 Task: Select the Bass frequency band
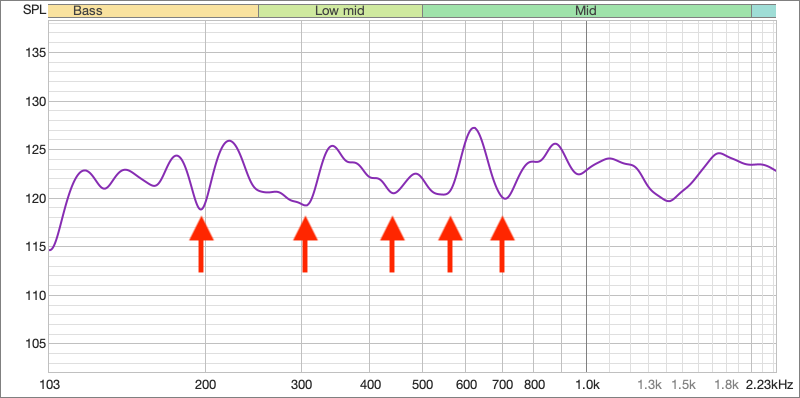(153, 11)
